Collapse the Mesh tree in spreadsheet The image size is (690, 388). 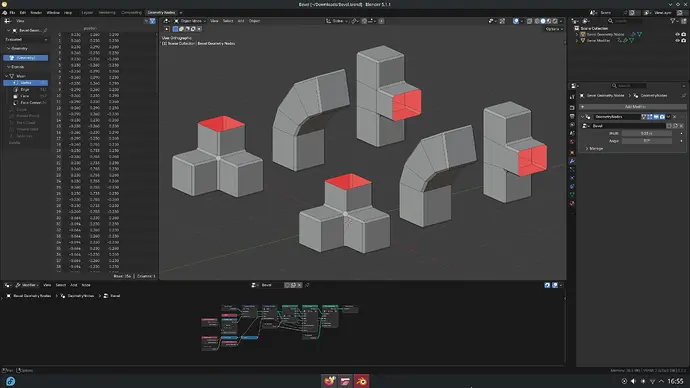coord(7,76)
